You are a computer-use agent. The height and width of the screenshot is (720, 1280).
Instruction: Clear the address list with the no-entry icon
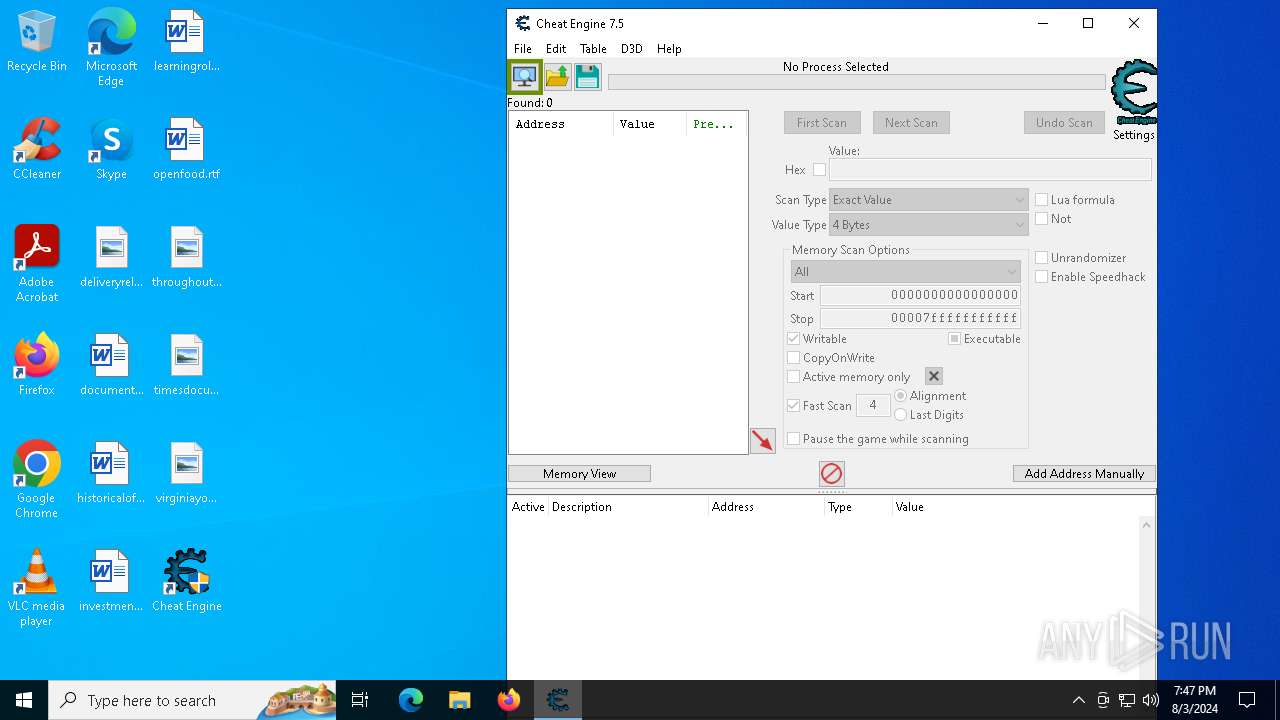pyautogui.click(x=831, y=473)
